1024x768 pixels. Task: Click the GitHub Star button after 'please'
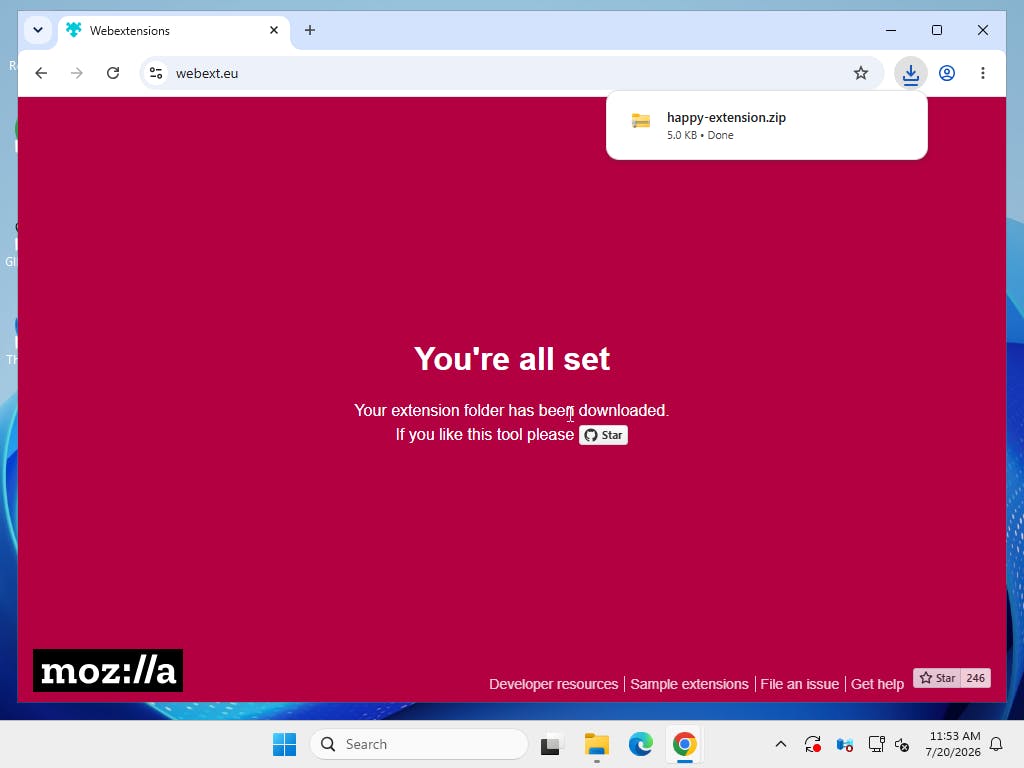pos(603,435)
